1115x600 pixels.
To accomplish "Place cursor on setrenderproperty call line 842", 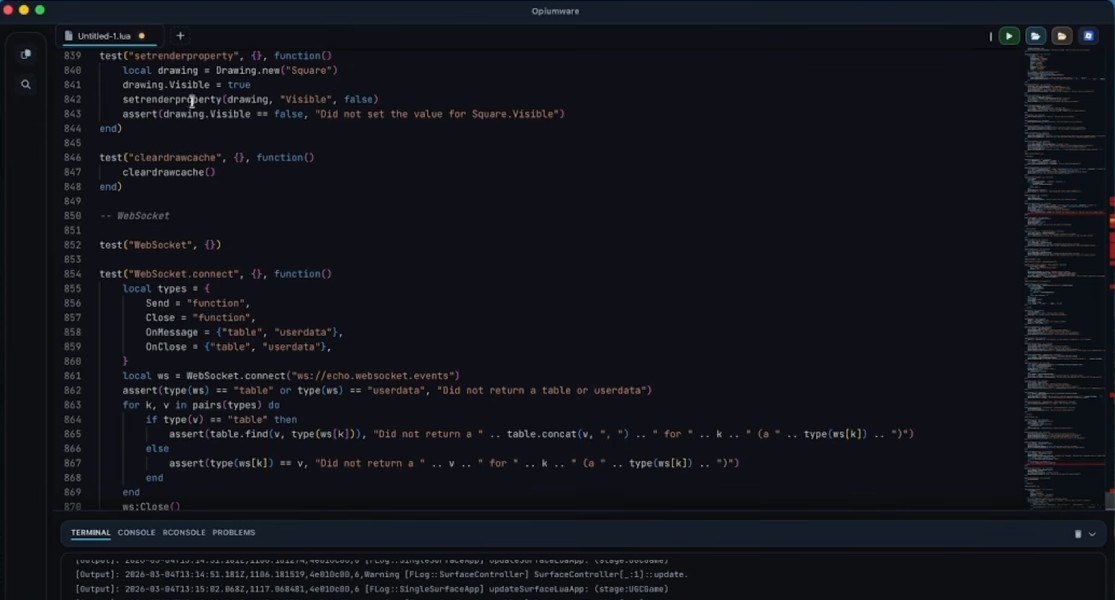I will pos(250,100).
